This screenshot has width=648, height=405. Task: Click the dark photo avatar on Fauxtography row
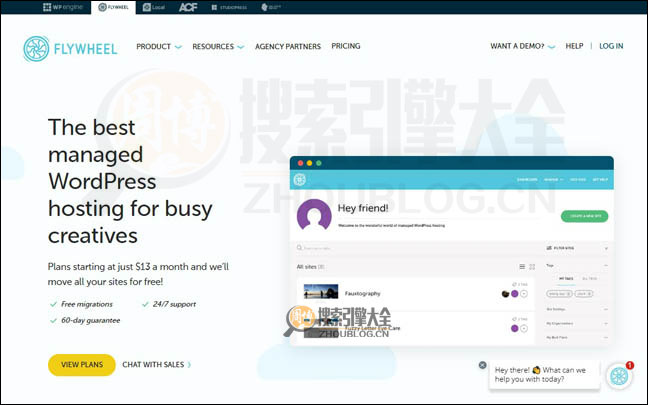coord(505,294)
